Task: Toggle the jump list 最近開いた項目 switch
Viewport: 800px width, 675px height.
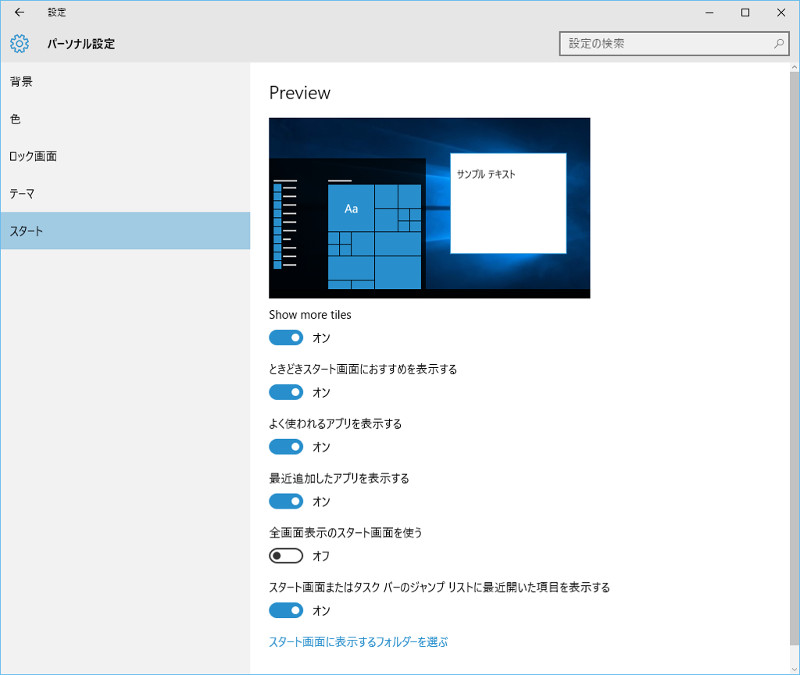Action: tap(286, 610)
